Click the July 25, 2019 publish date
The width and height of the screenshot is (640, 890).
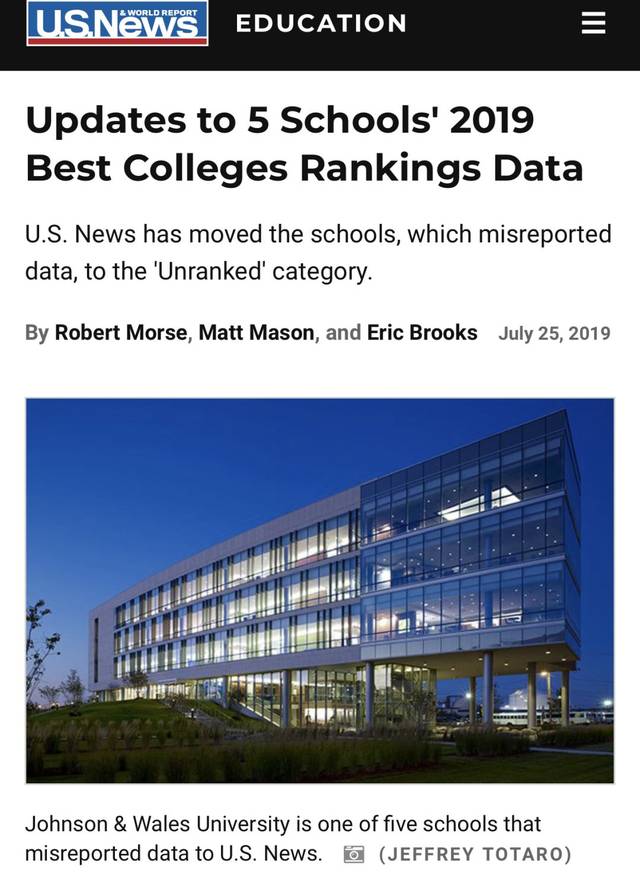(x=554, y=333)
